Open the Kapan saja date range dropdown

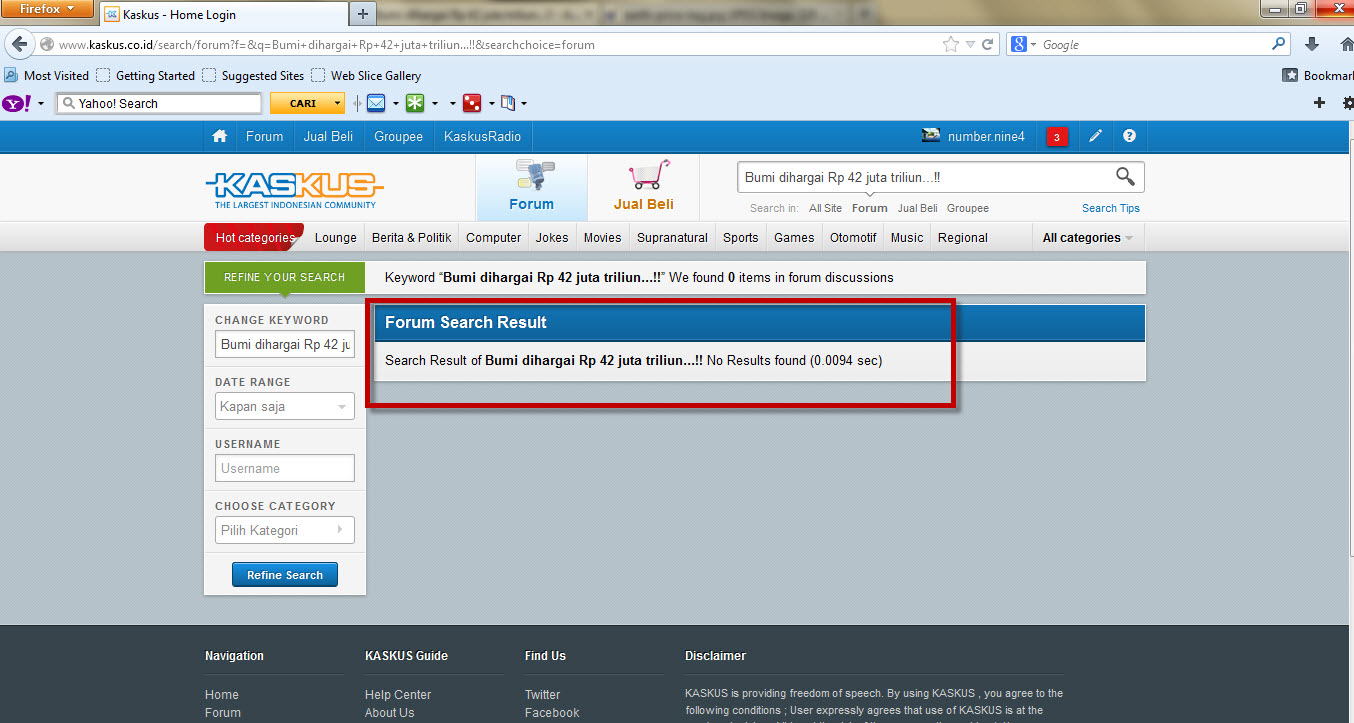click(285, 407)
